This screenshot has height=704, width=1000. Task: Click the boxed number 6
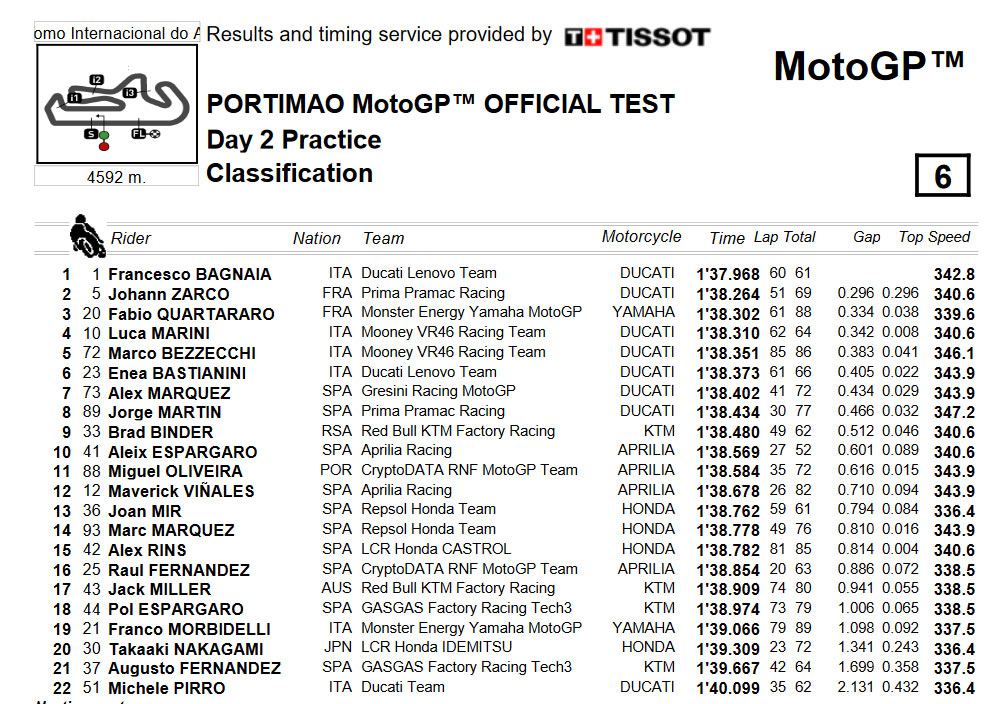click(x=943, y=175)
